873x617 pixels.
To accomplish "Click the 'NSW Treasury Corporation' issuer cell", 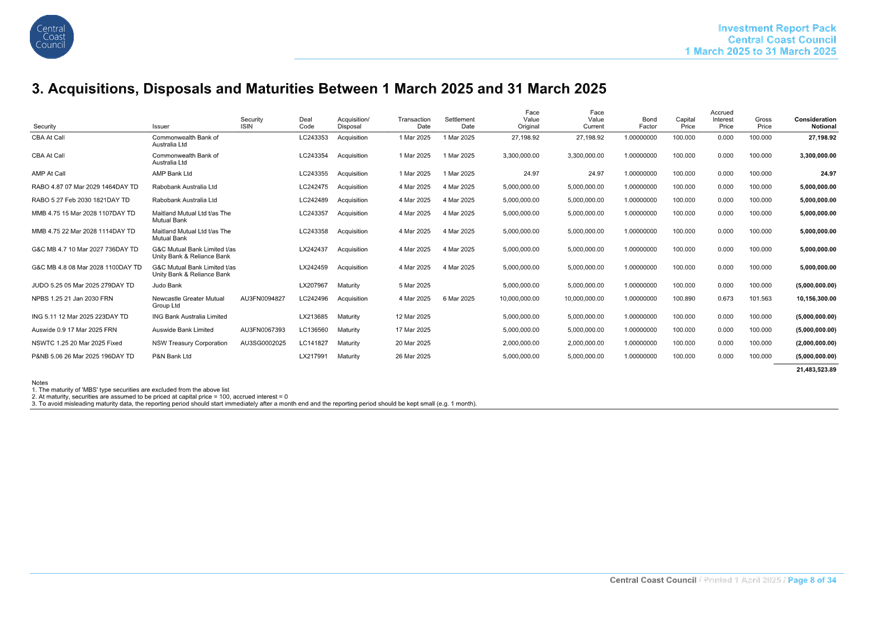I will click(190, 344).
